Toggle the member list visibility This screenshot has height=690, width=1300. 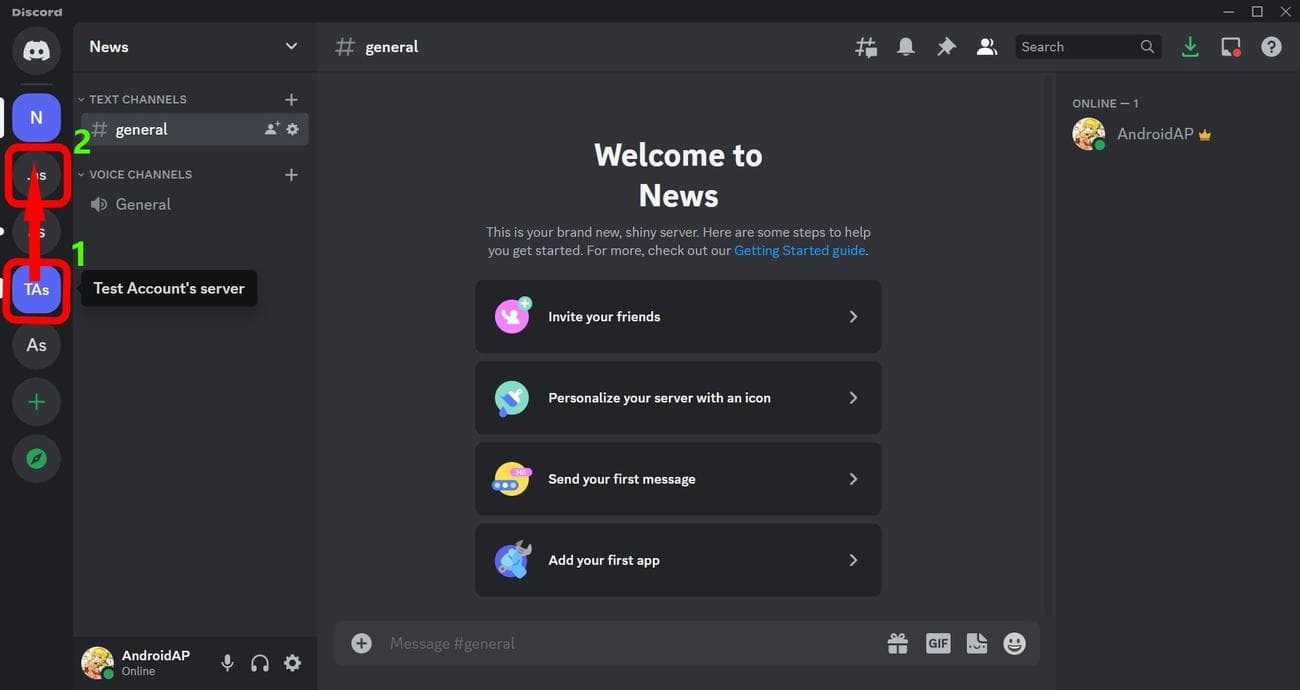pyautogui.click(x=987, y=47)
